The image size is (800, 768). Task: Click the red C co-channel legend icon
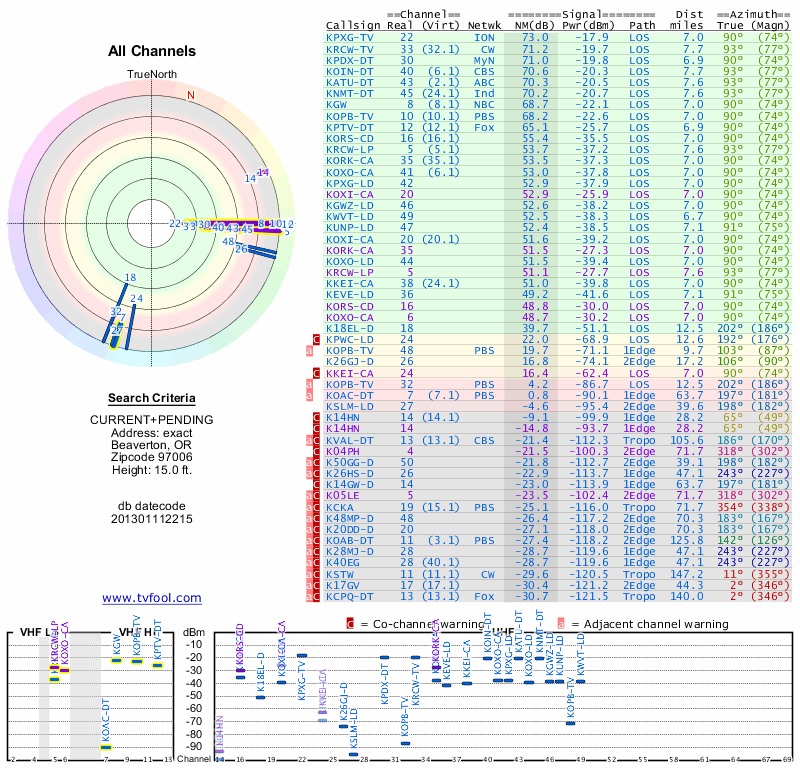pyautogui.click(x=350, y=624)
